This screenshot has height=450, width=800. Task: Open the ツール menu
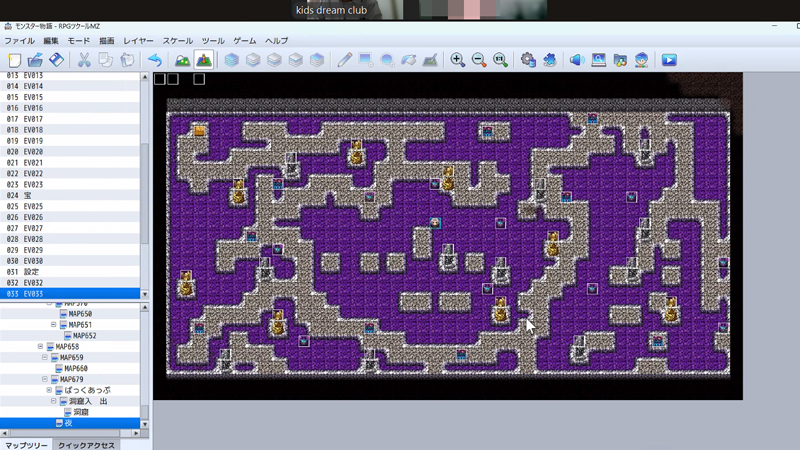pos(213,41)
